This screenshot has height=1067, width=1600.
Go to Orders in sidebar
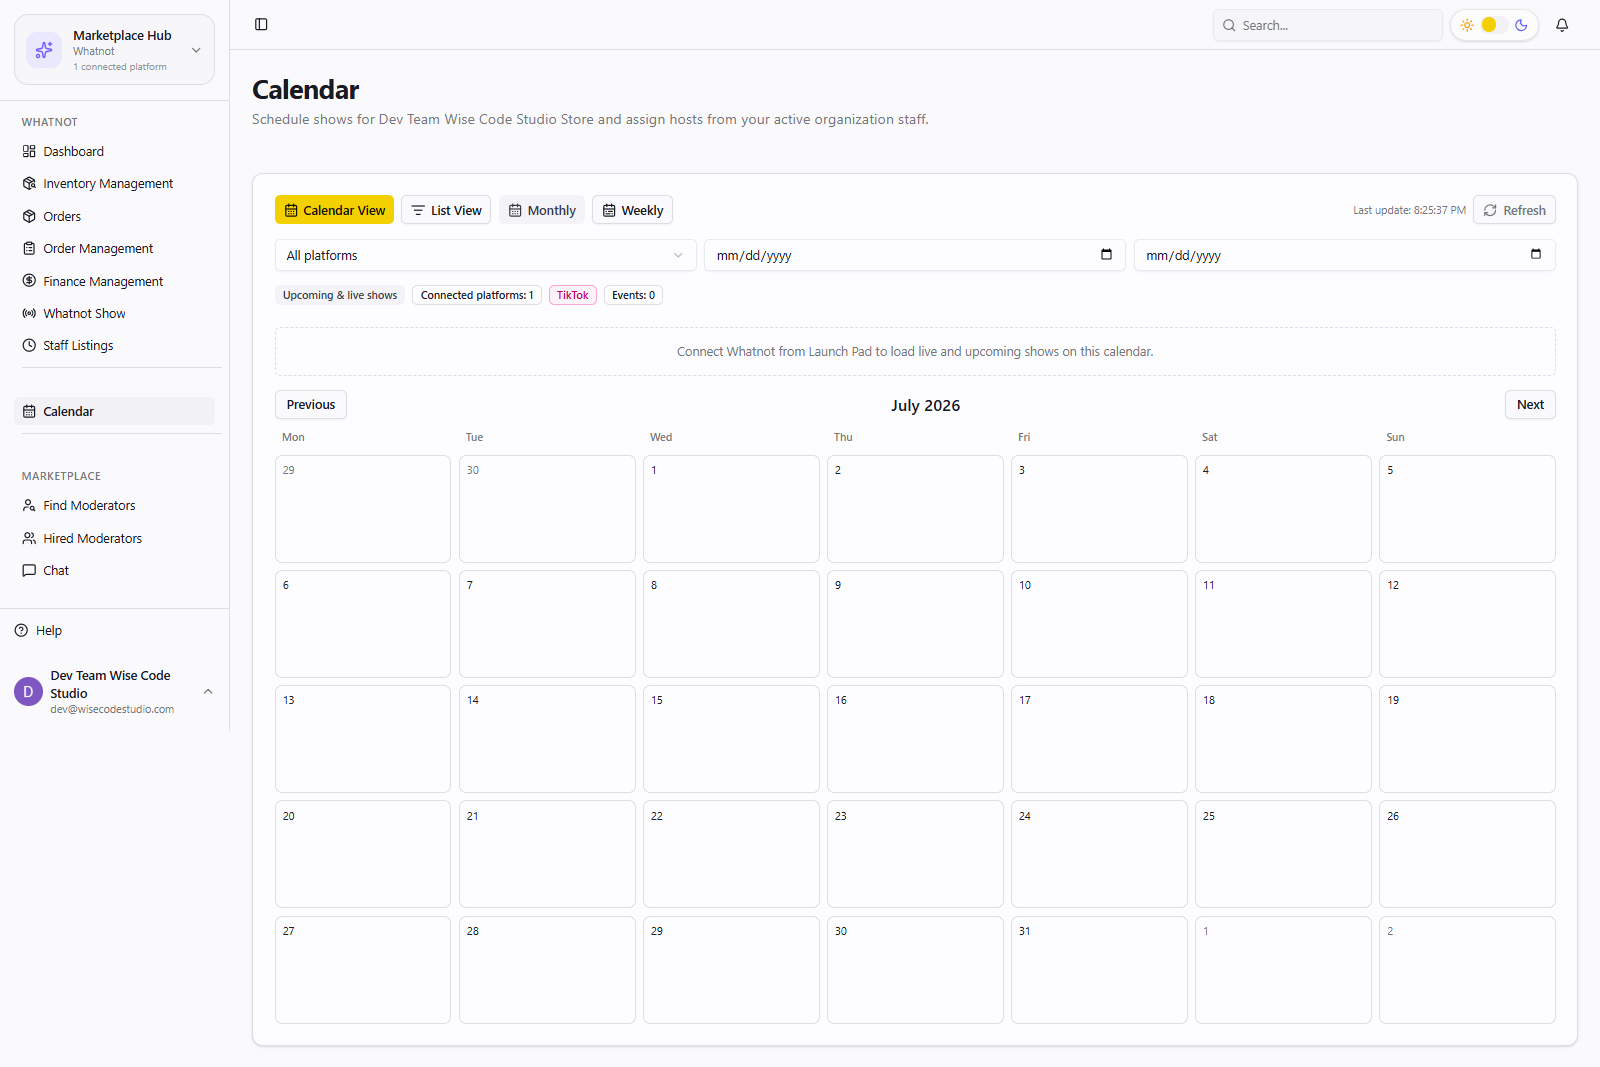(x=114, y=216)
